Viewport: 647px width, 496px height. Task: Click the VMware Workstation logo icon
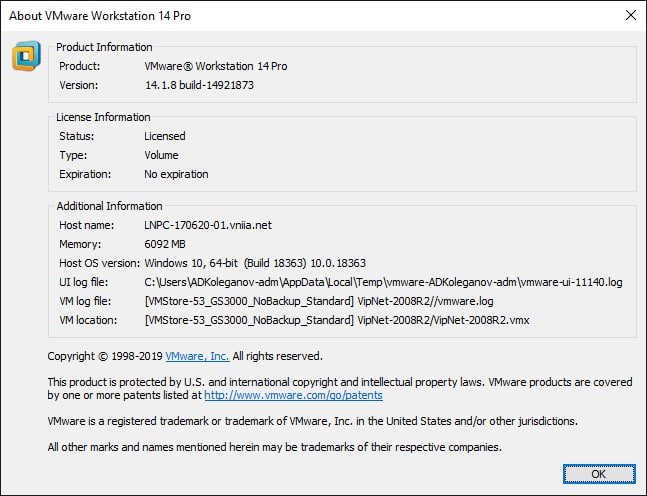[26, 56]
